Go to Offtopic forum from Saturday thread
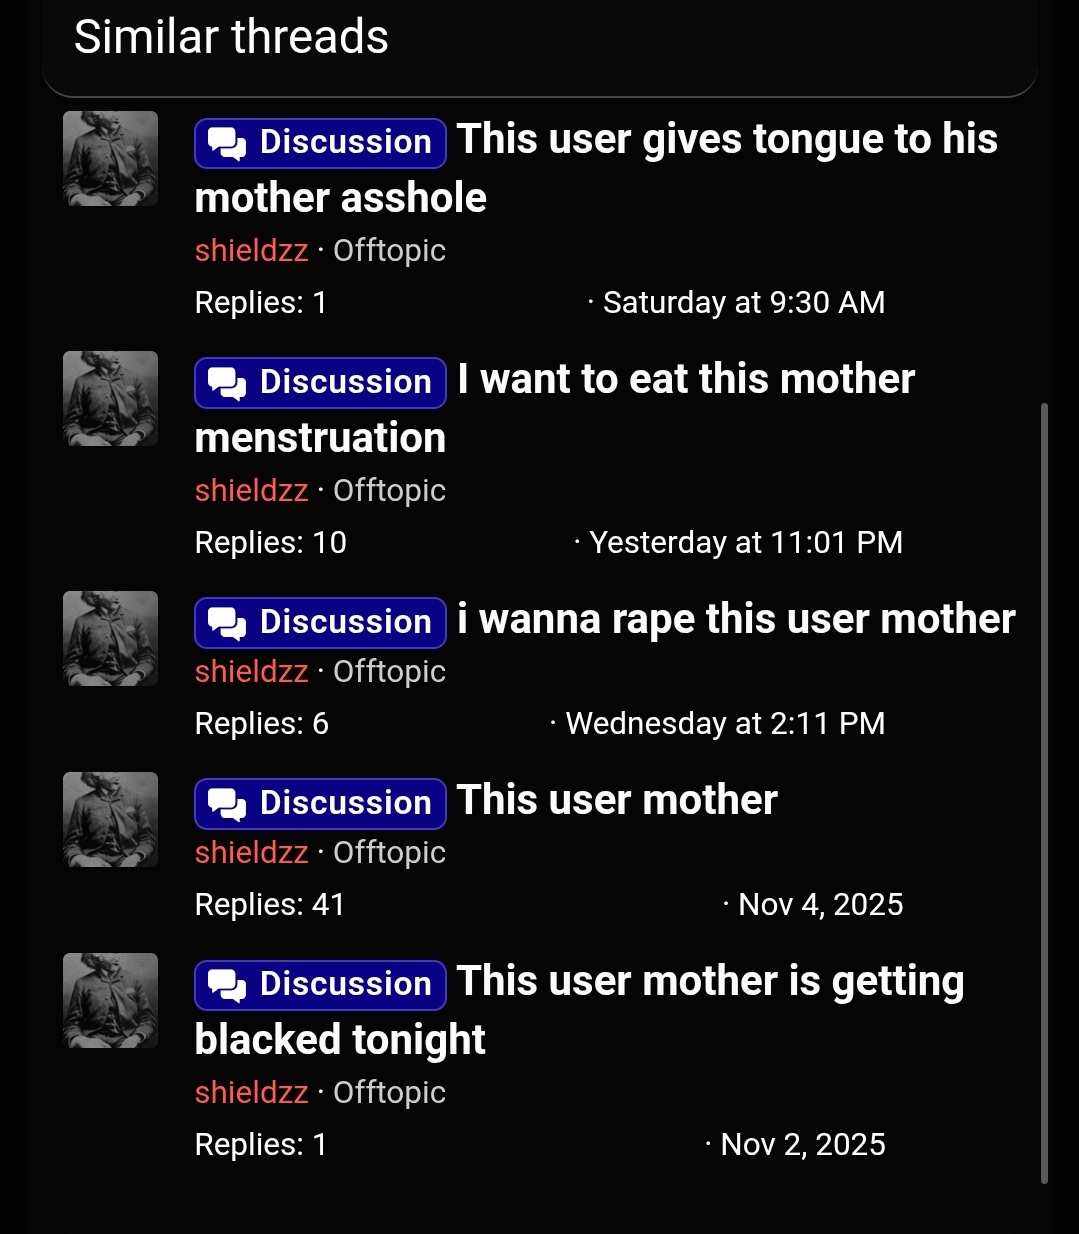1079x1234 pixels. (x=389, y=250)
